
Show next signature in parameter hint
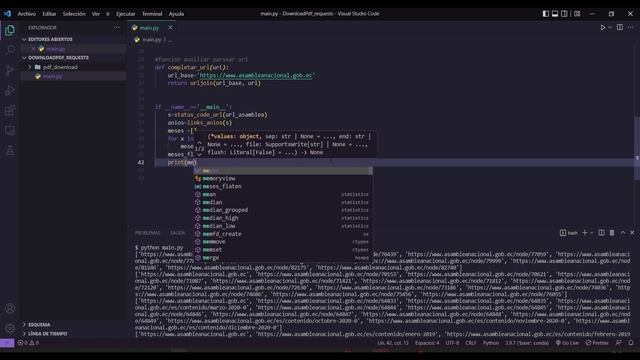(x=199, y=155)
